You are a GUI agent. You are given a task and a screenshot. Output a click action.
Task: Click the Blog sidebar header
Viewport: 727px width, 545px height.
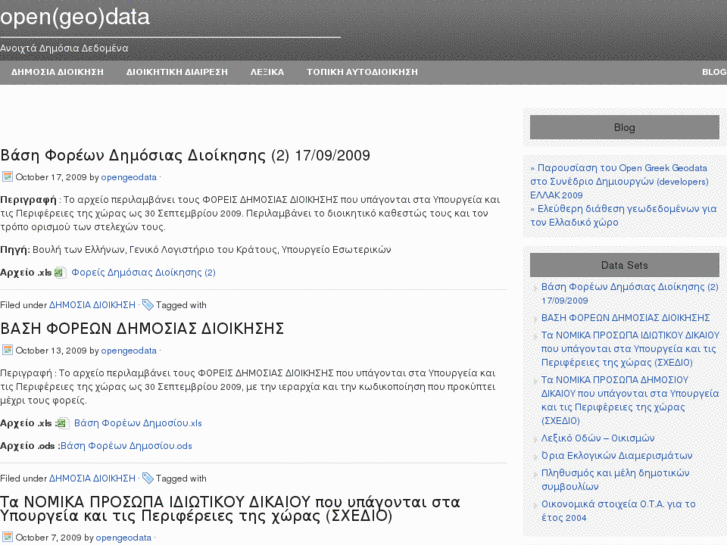pyautogui.click(x=625, y=127)
